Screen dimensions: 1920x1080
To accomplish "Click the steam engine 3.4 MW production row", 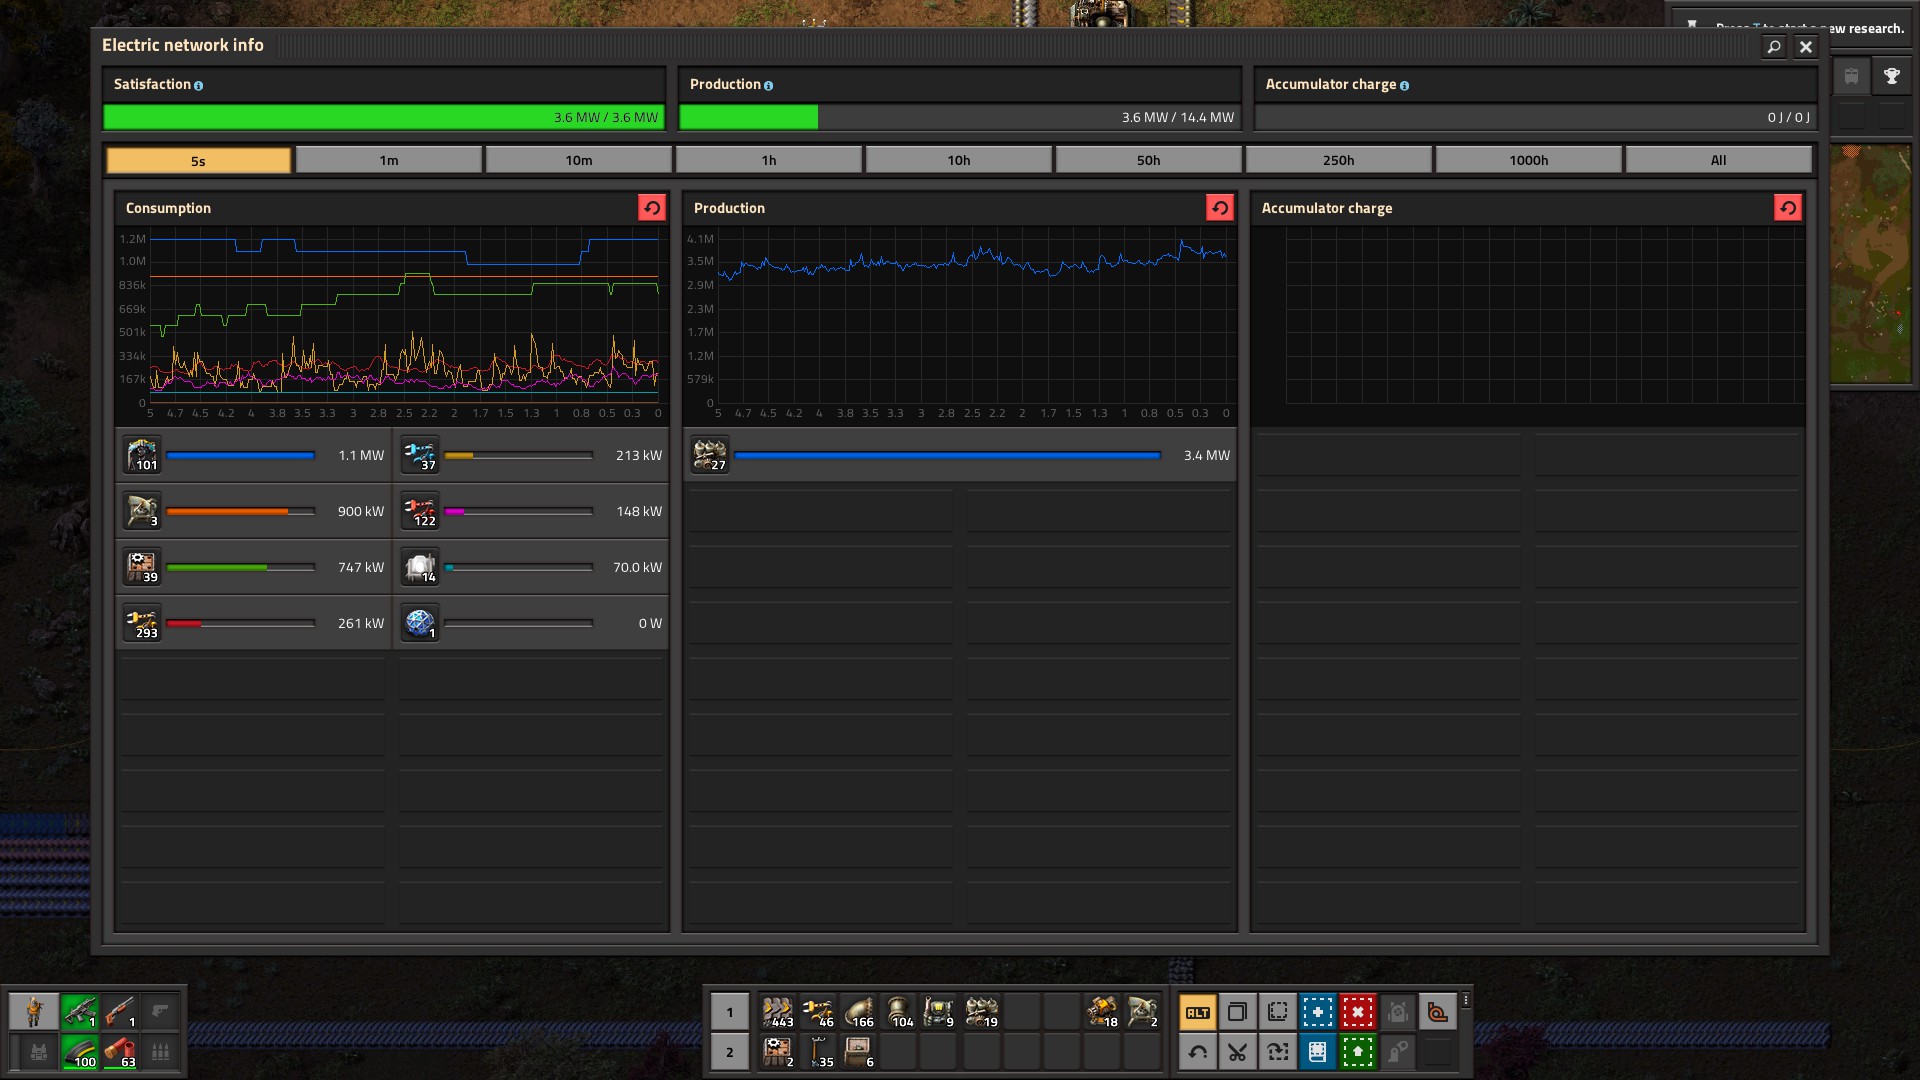I will pyautogui.click(x=958, y=455).
